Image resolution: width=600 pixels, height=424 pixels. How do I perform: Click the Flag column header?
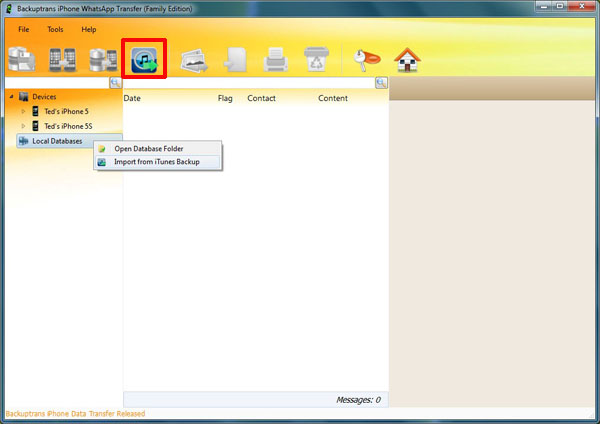point(225,98)
